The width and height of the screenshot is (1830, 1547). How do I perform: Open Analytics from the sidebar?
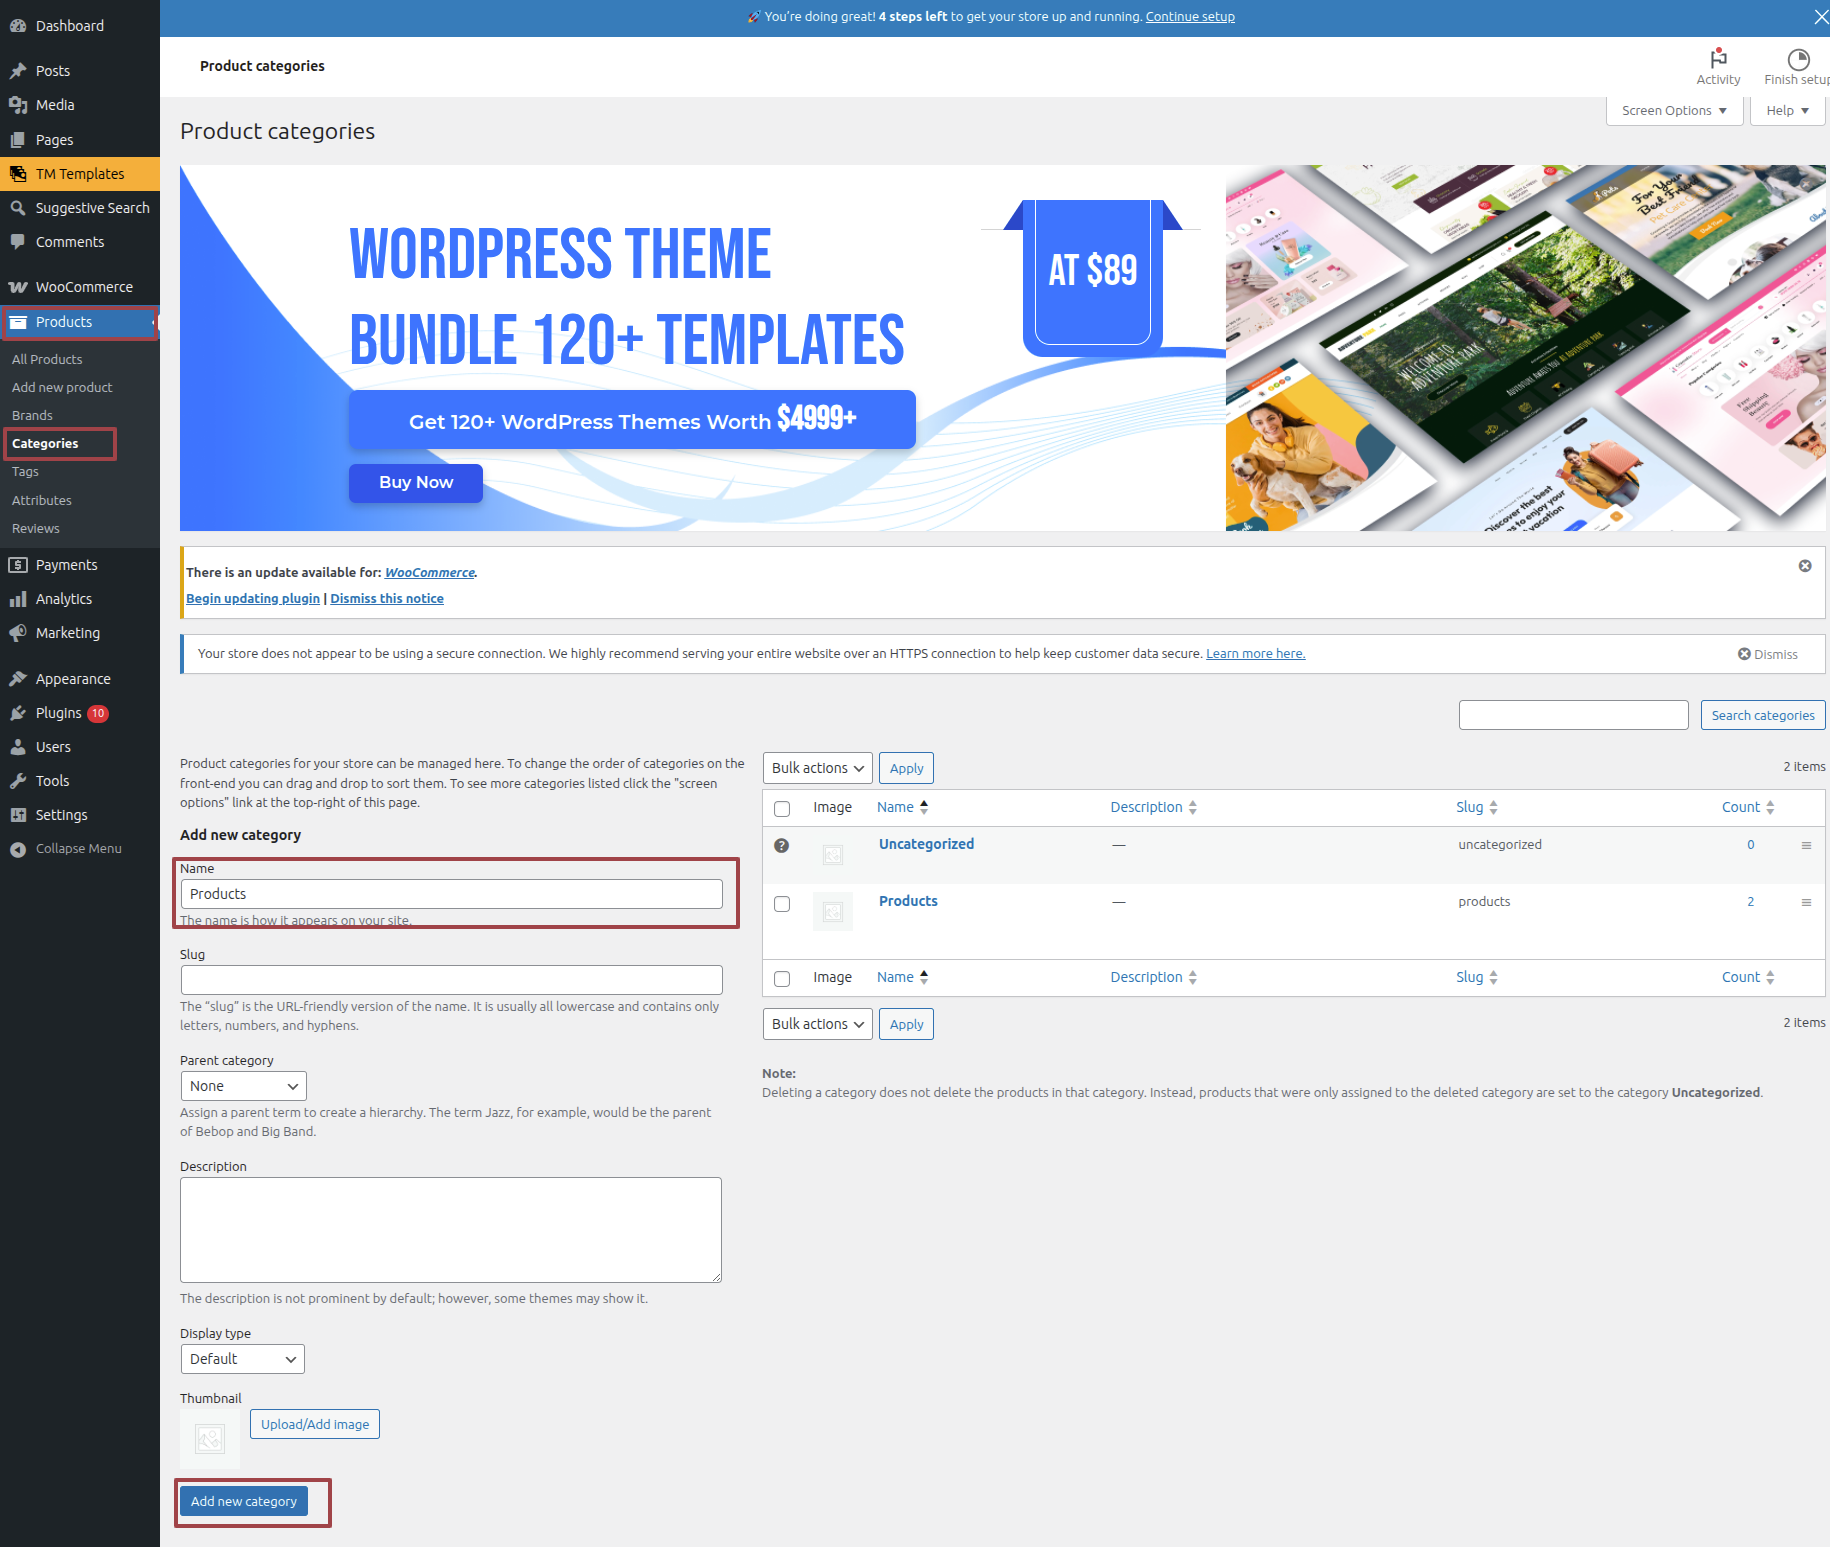pyautogui.click(x=64, y=599)
